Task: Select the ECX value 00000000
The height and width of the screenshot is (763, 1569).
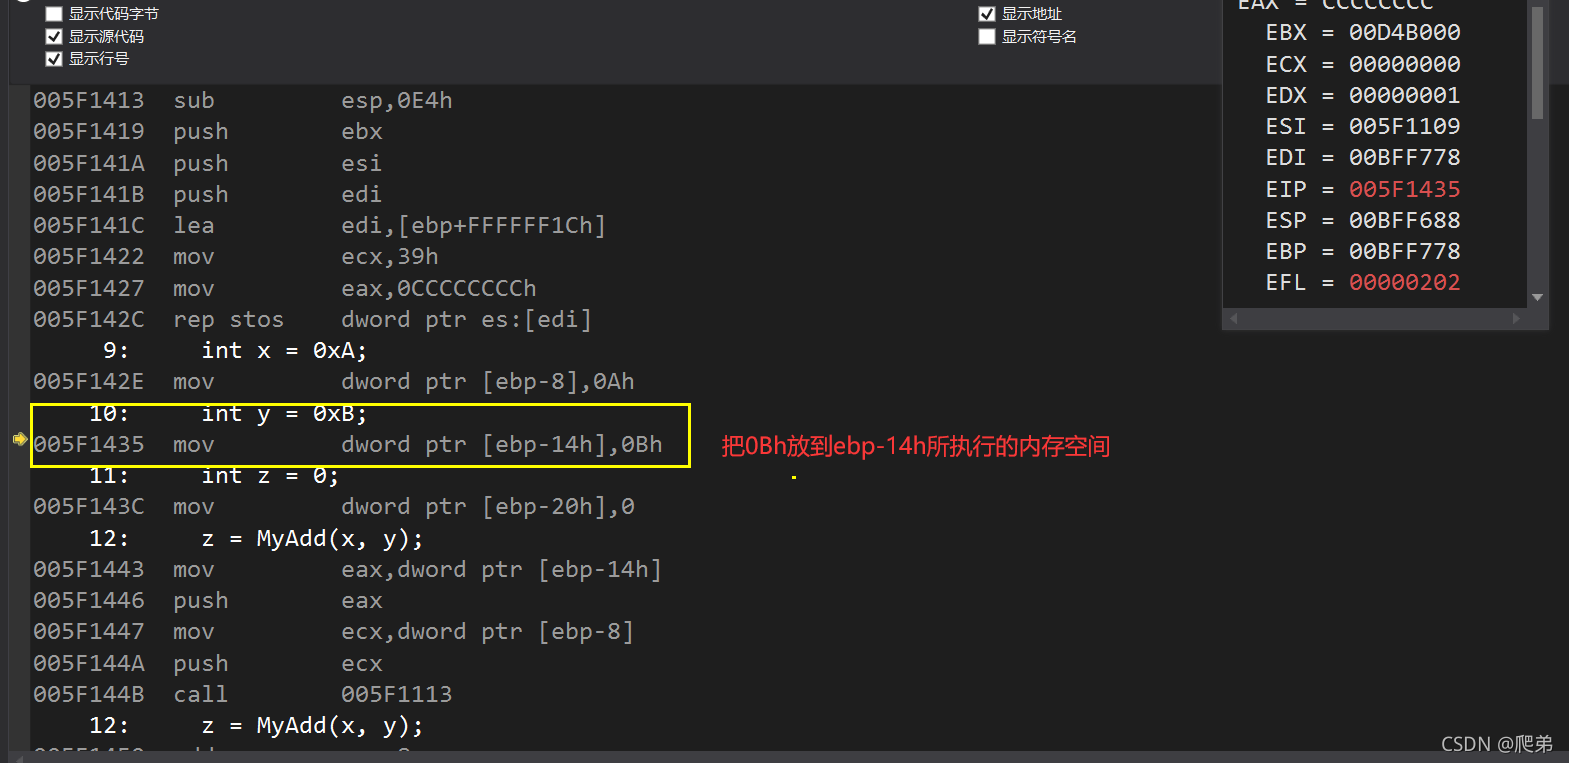Action: point(1404,65)
